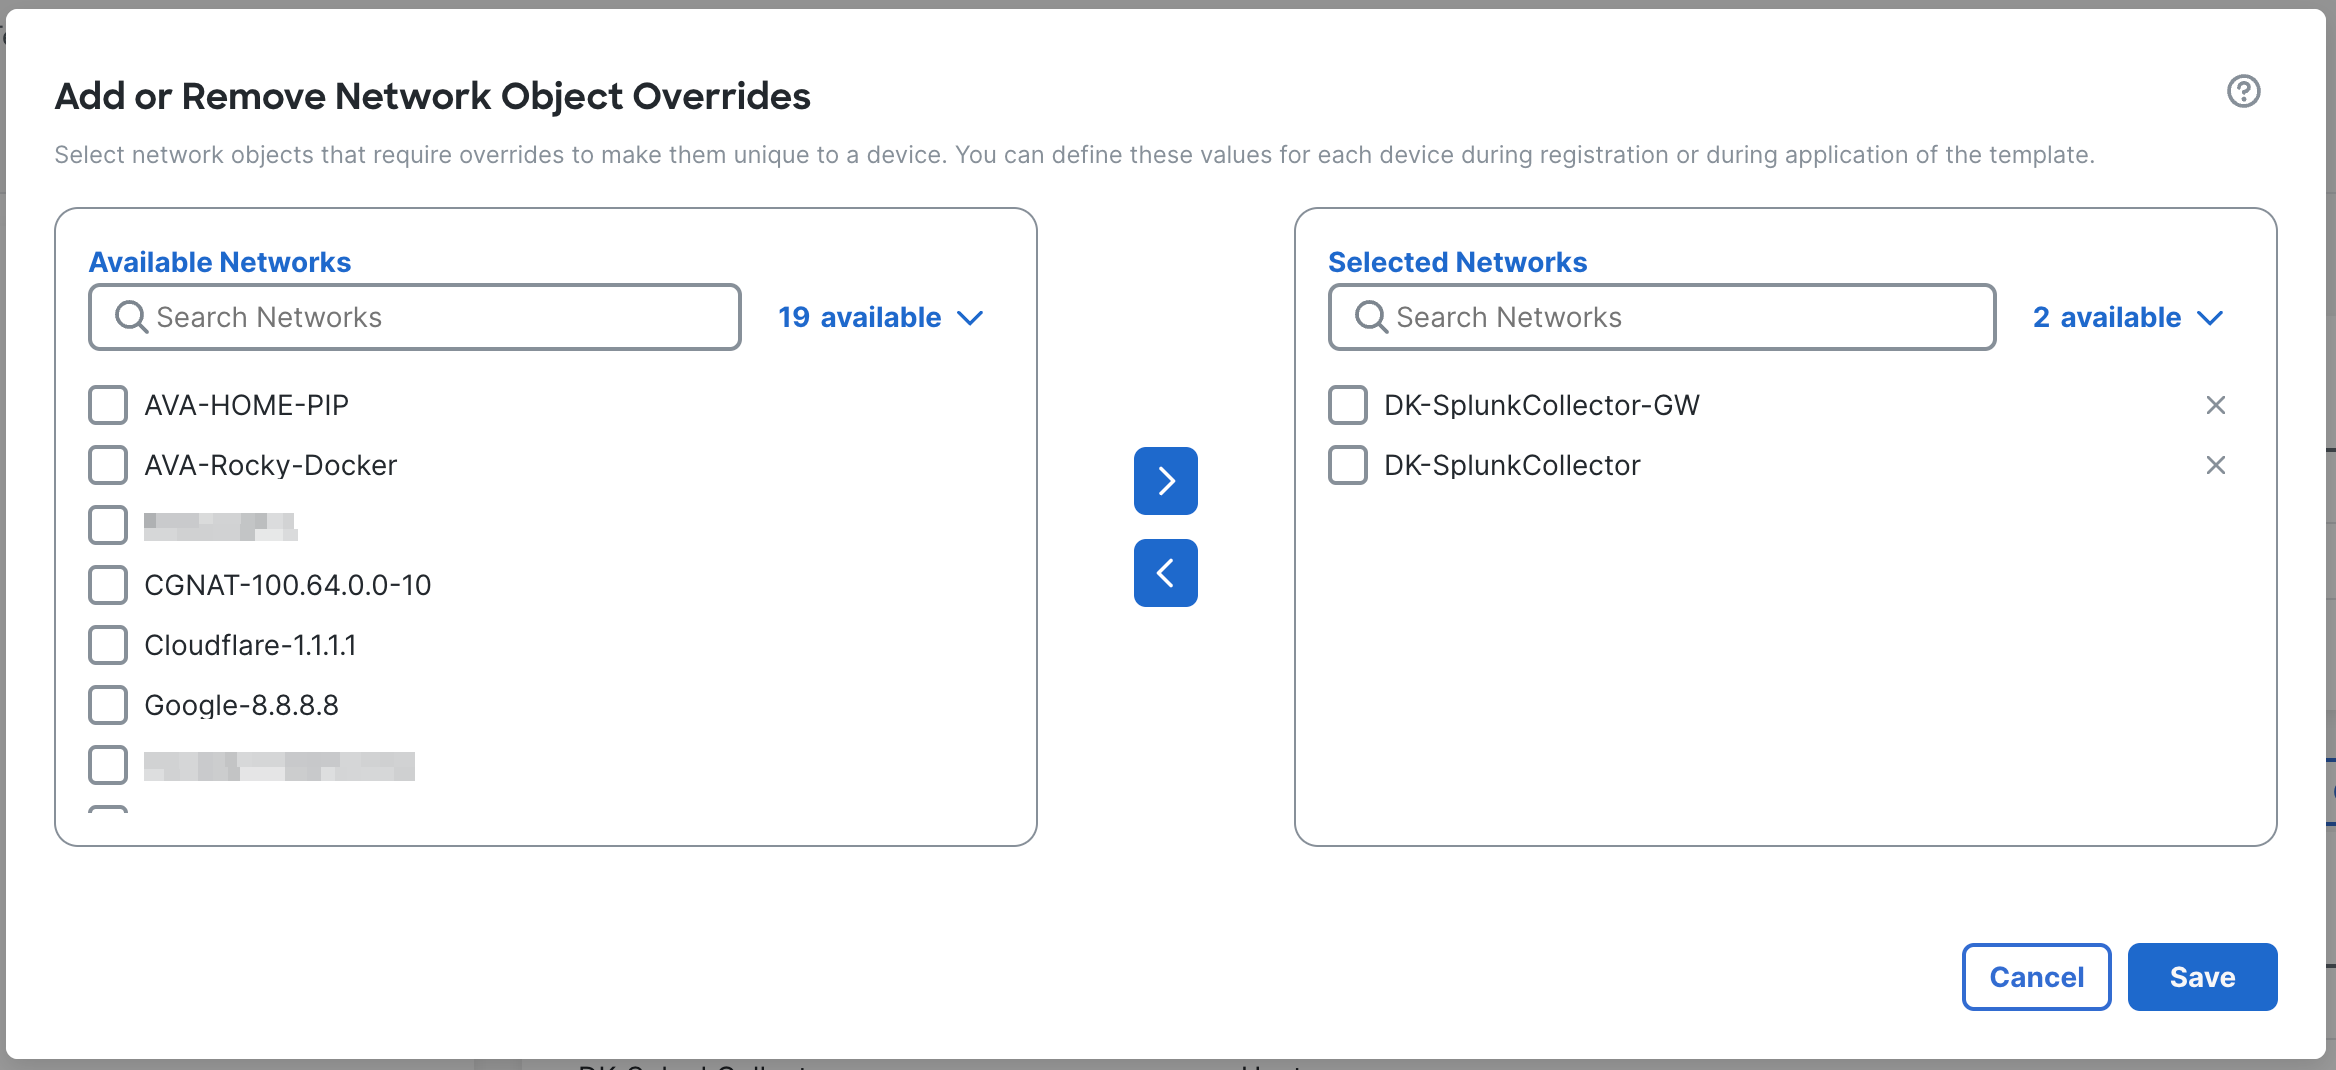Check DK-SplunkCollector-GW in Selected Networks

[1347, 405]
